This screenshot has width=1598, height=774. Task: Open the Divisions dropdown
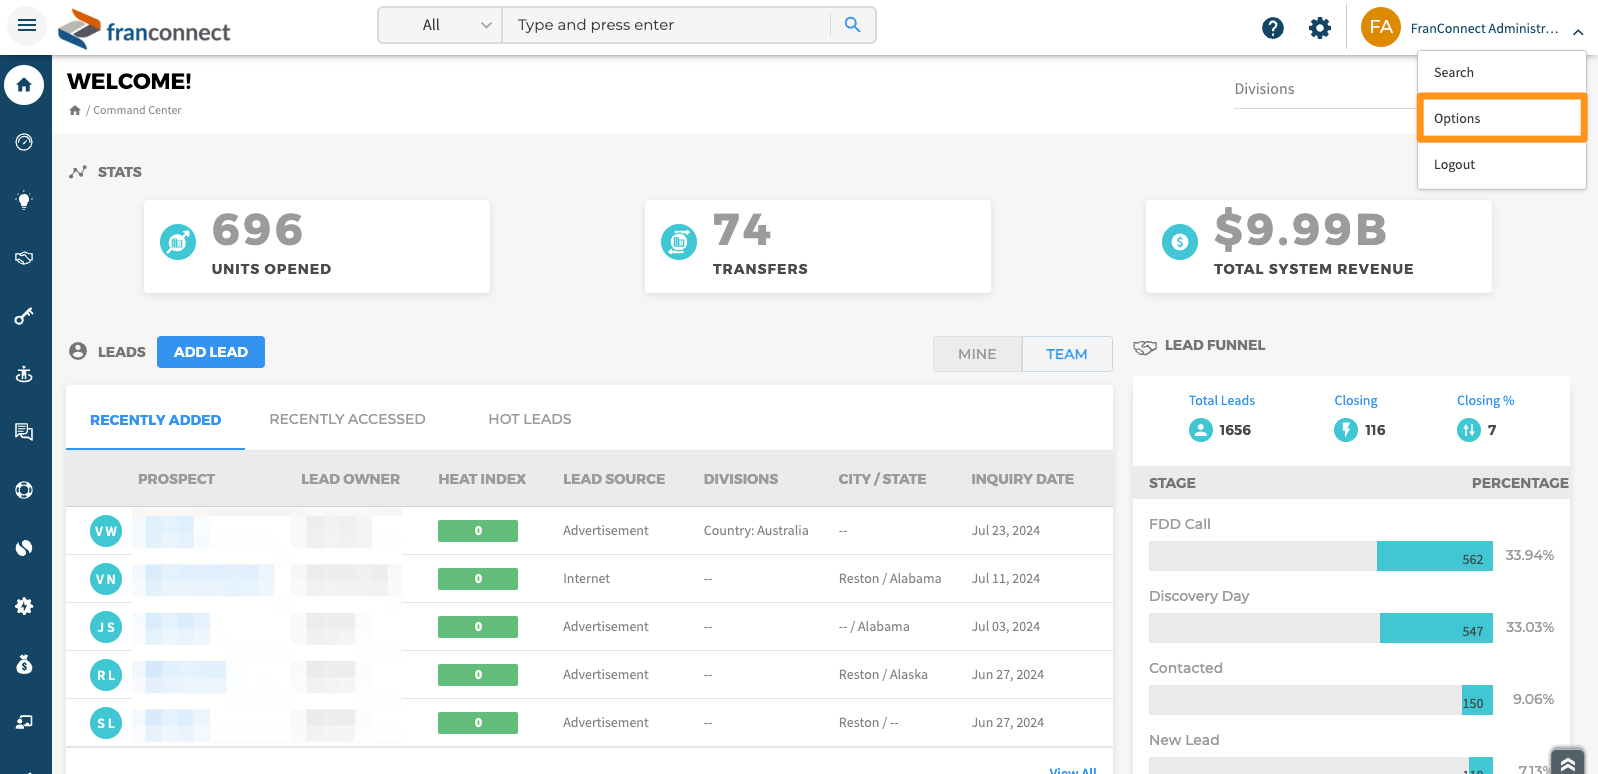[x=1325, y=89]
